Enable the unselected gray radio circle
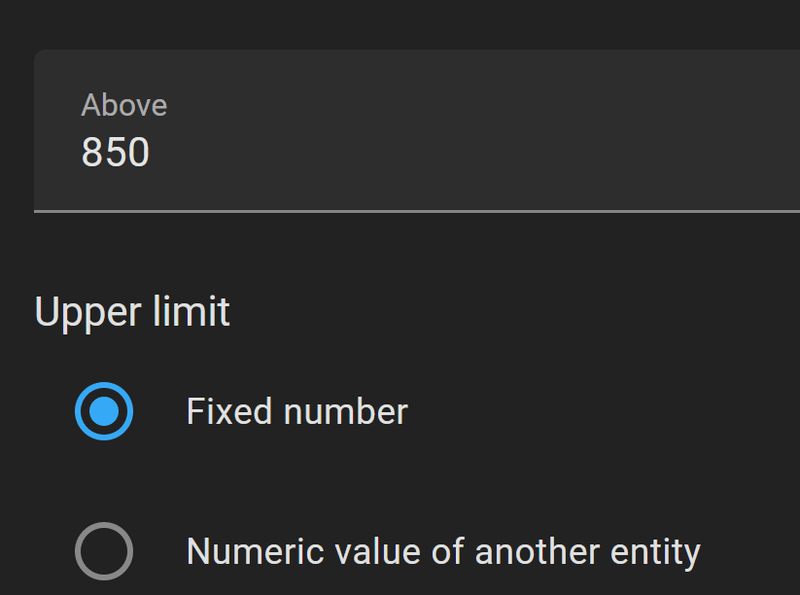Viewport: 800px width, 595px height. [104, 551]
